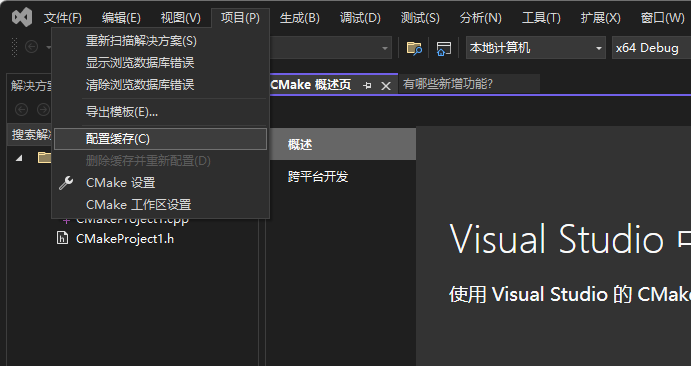This screenshot has width=691, height=366.
Task: Select 配置缓存(C) menu entry
Action: coord(160,139)
